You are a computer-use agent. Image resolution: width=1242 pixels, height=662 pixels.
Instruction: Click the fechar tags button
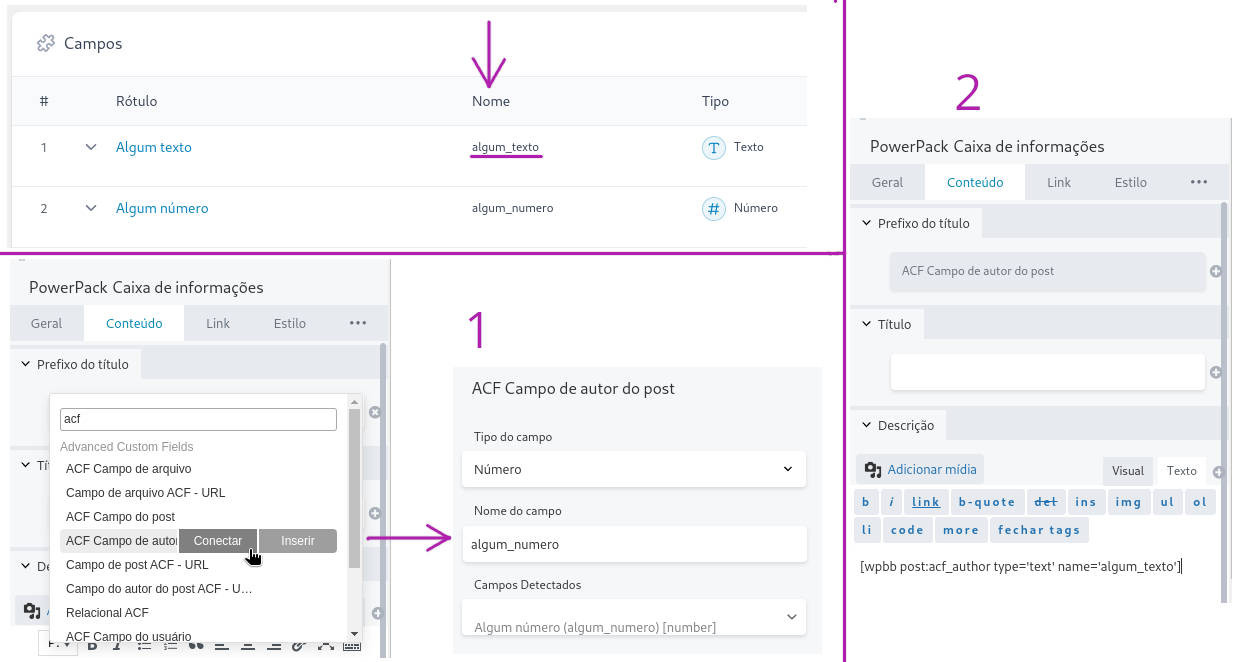coord(1039,530)
